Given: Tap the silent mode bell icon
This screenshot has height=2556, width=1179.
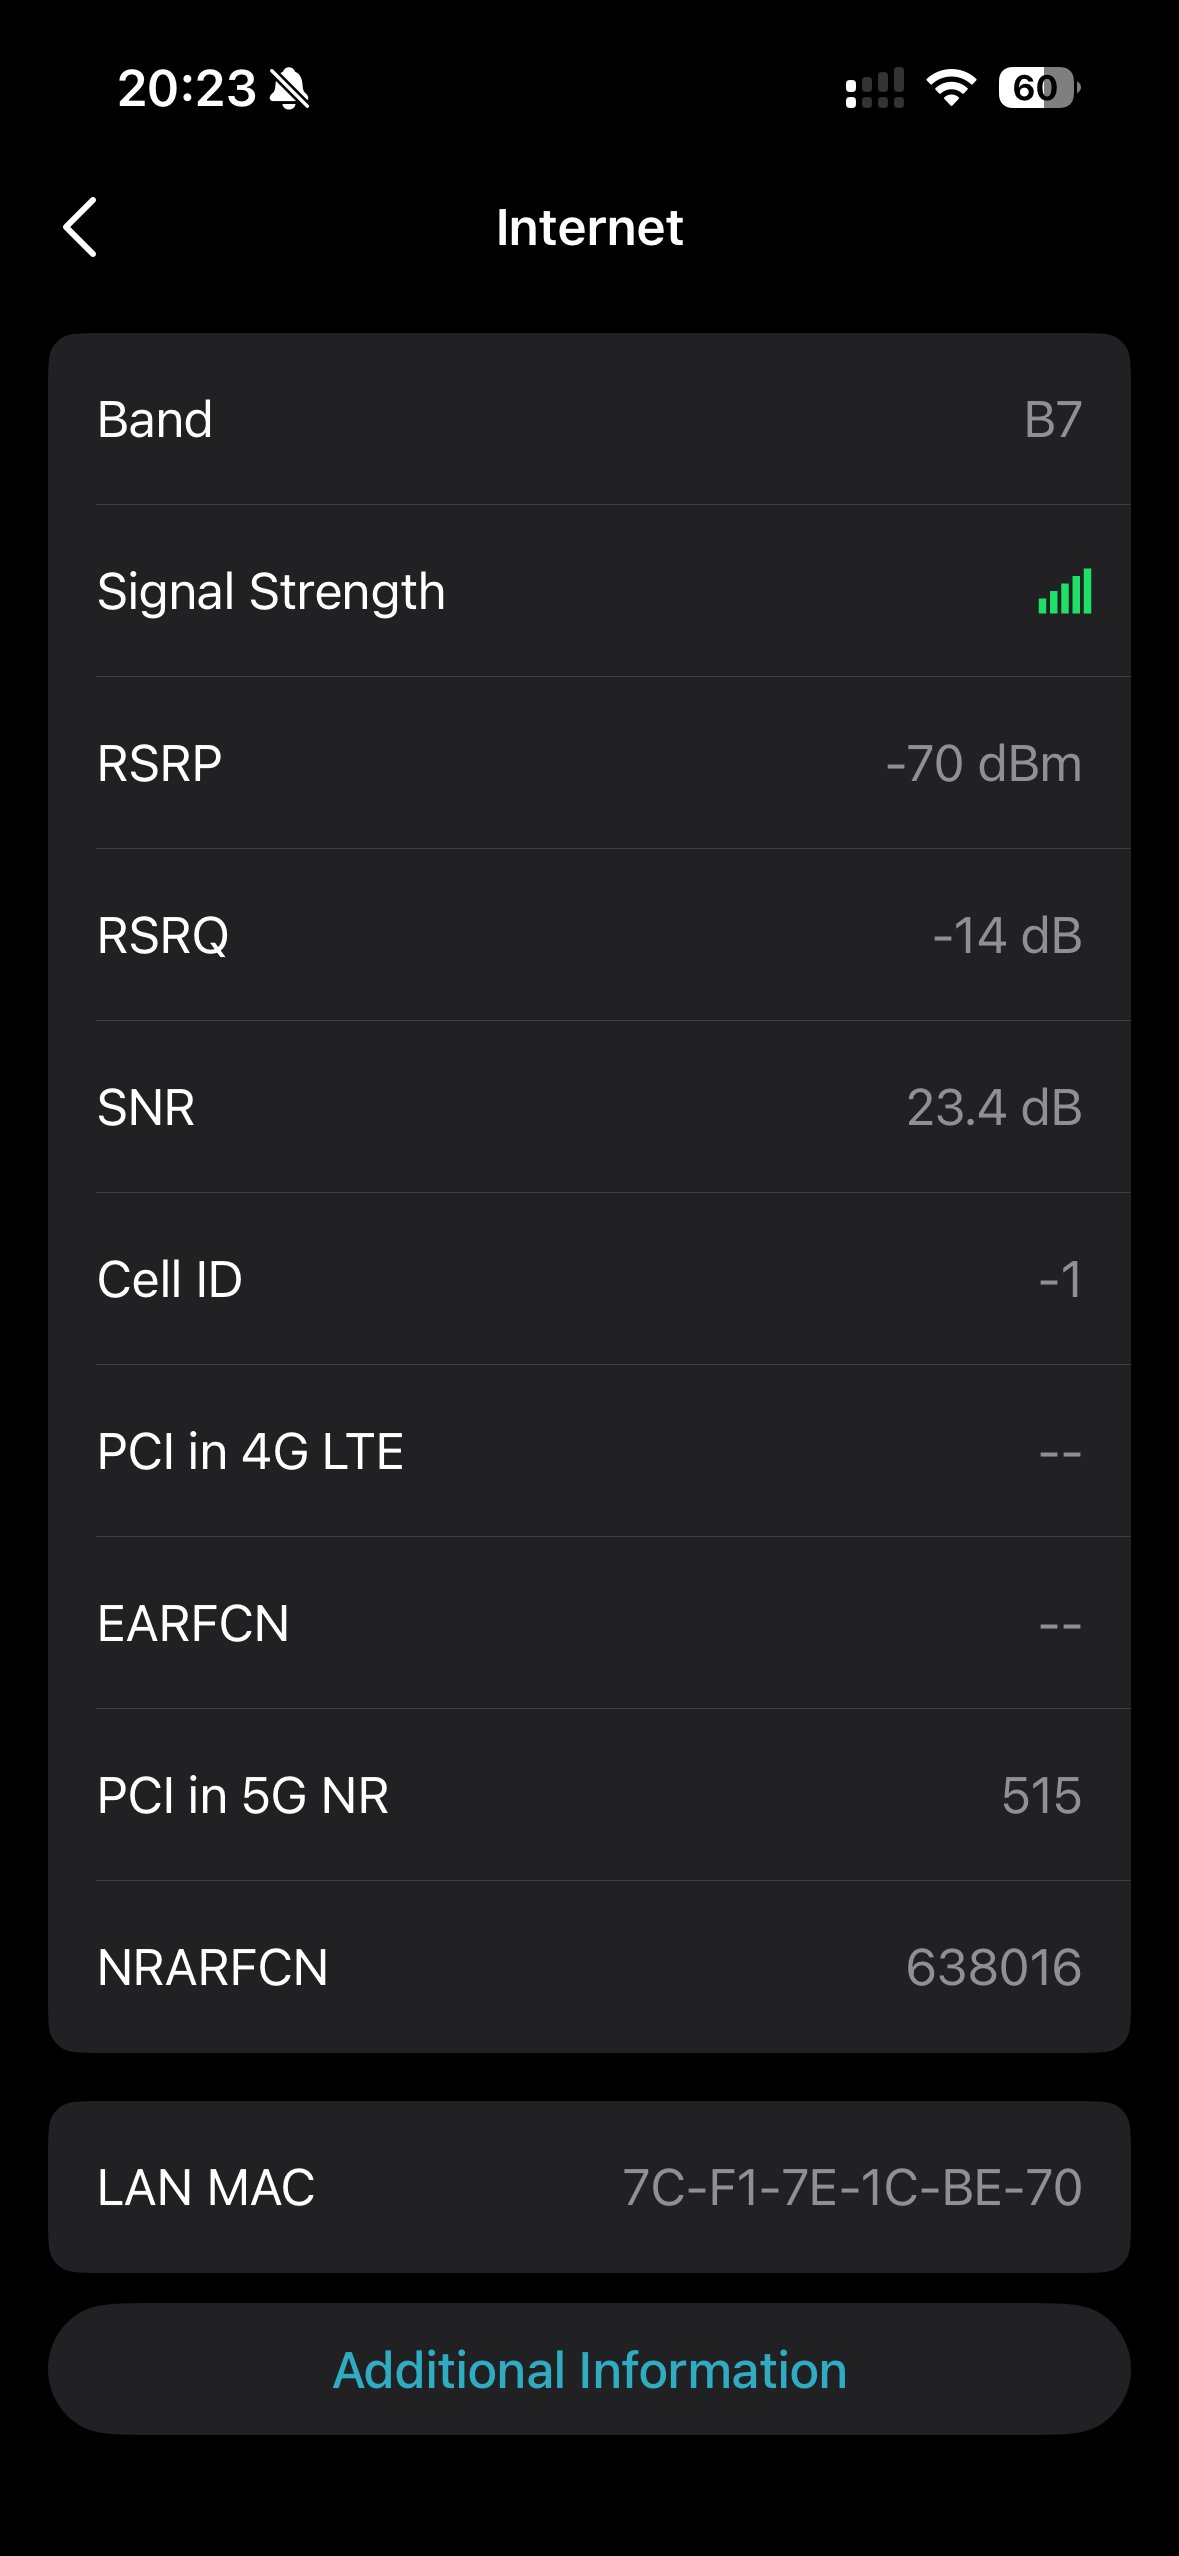Looking at the screenshot, I should 290,88.
